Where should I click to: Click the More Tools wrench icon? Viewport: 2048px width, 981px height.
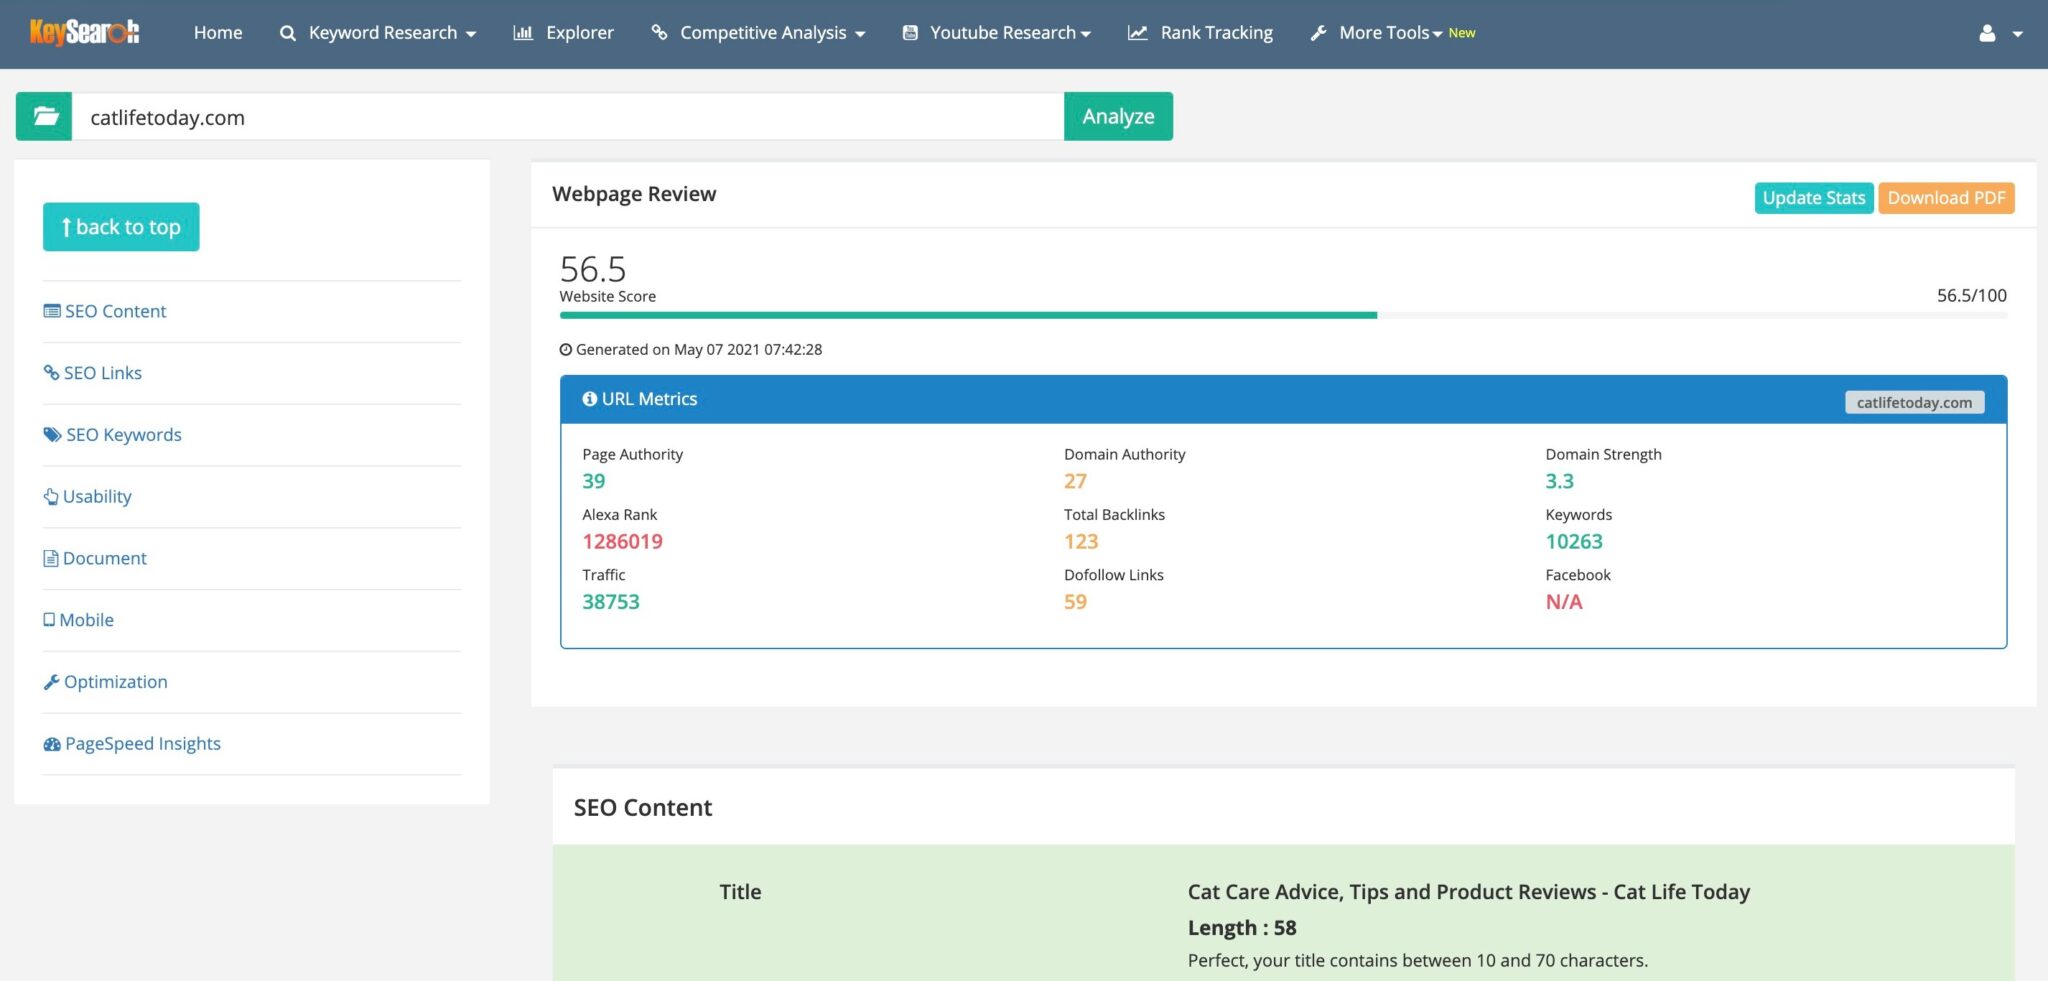[1319, 33]
